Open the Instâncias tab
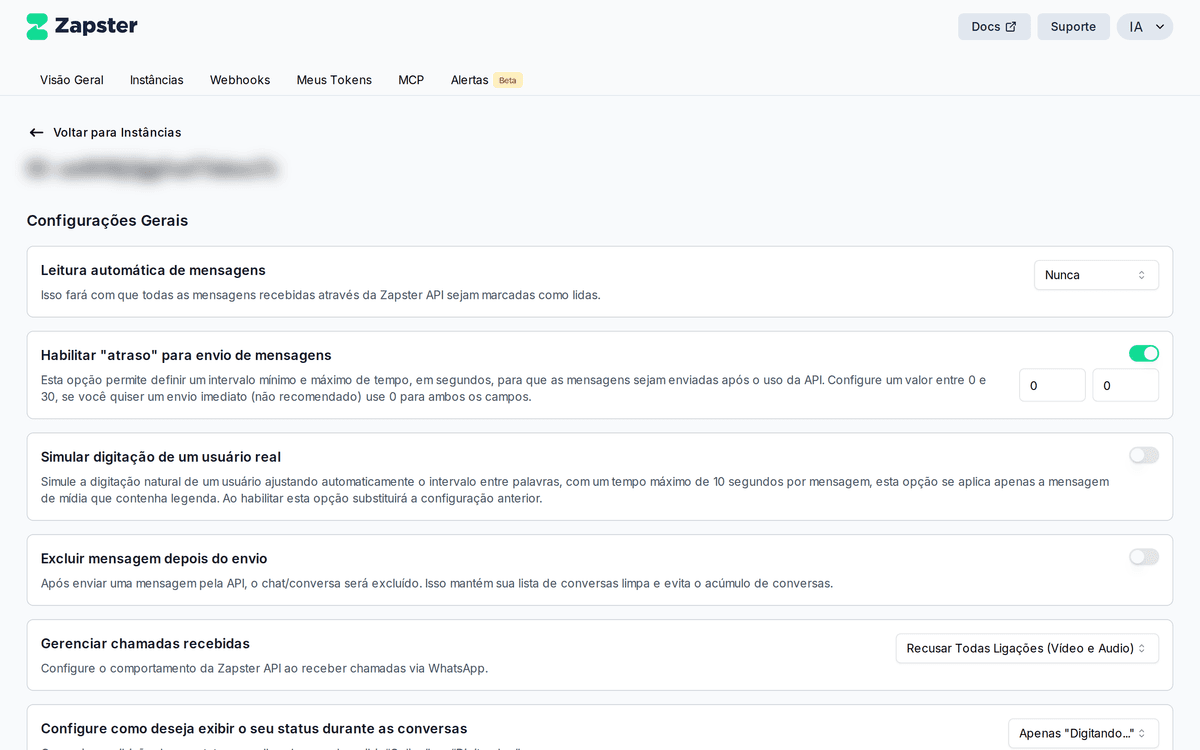The image size is (1200, 750). click(x=157, y=80)
